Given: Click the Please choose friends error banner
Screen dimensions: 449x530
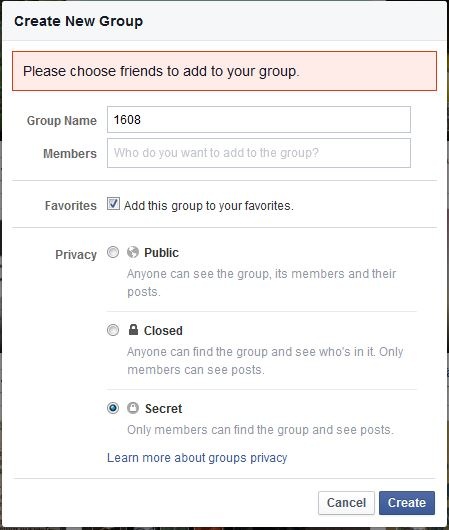Looking at the screenshot, I should (x=224, y=71).
